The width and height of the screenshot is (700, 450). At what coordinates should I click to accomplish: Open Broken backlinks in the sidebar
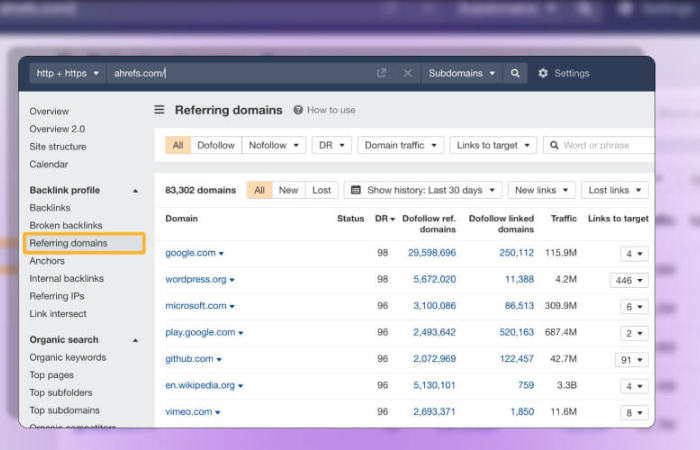[66, 225]
